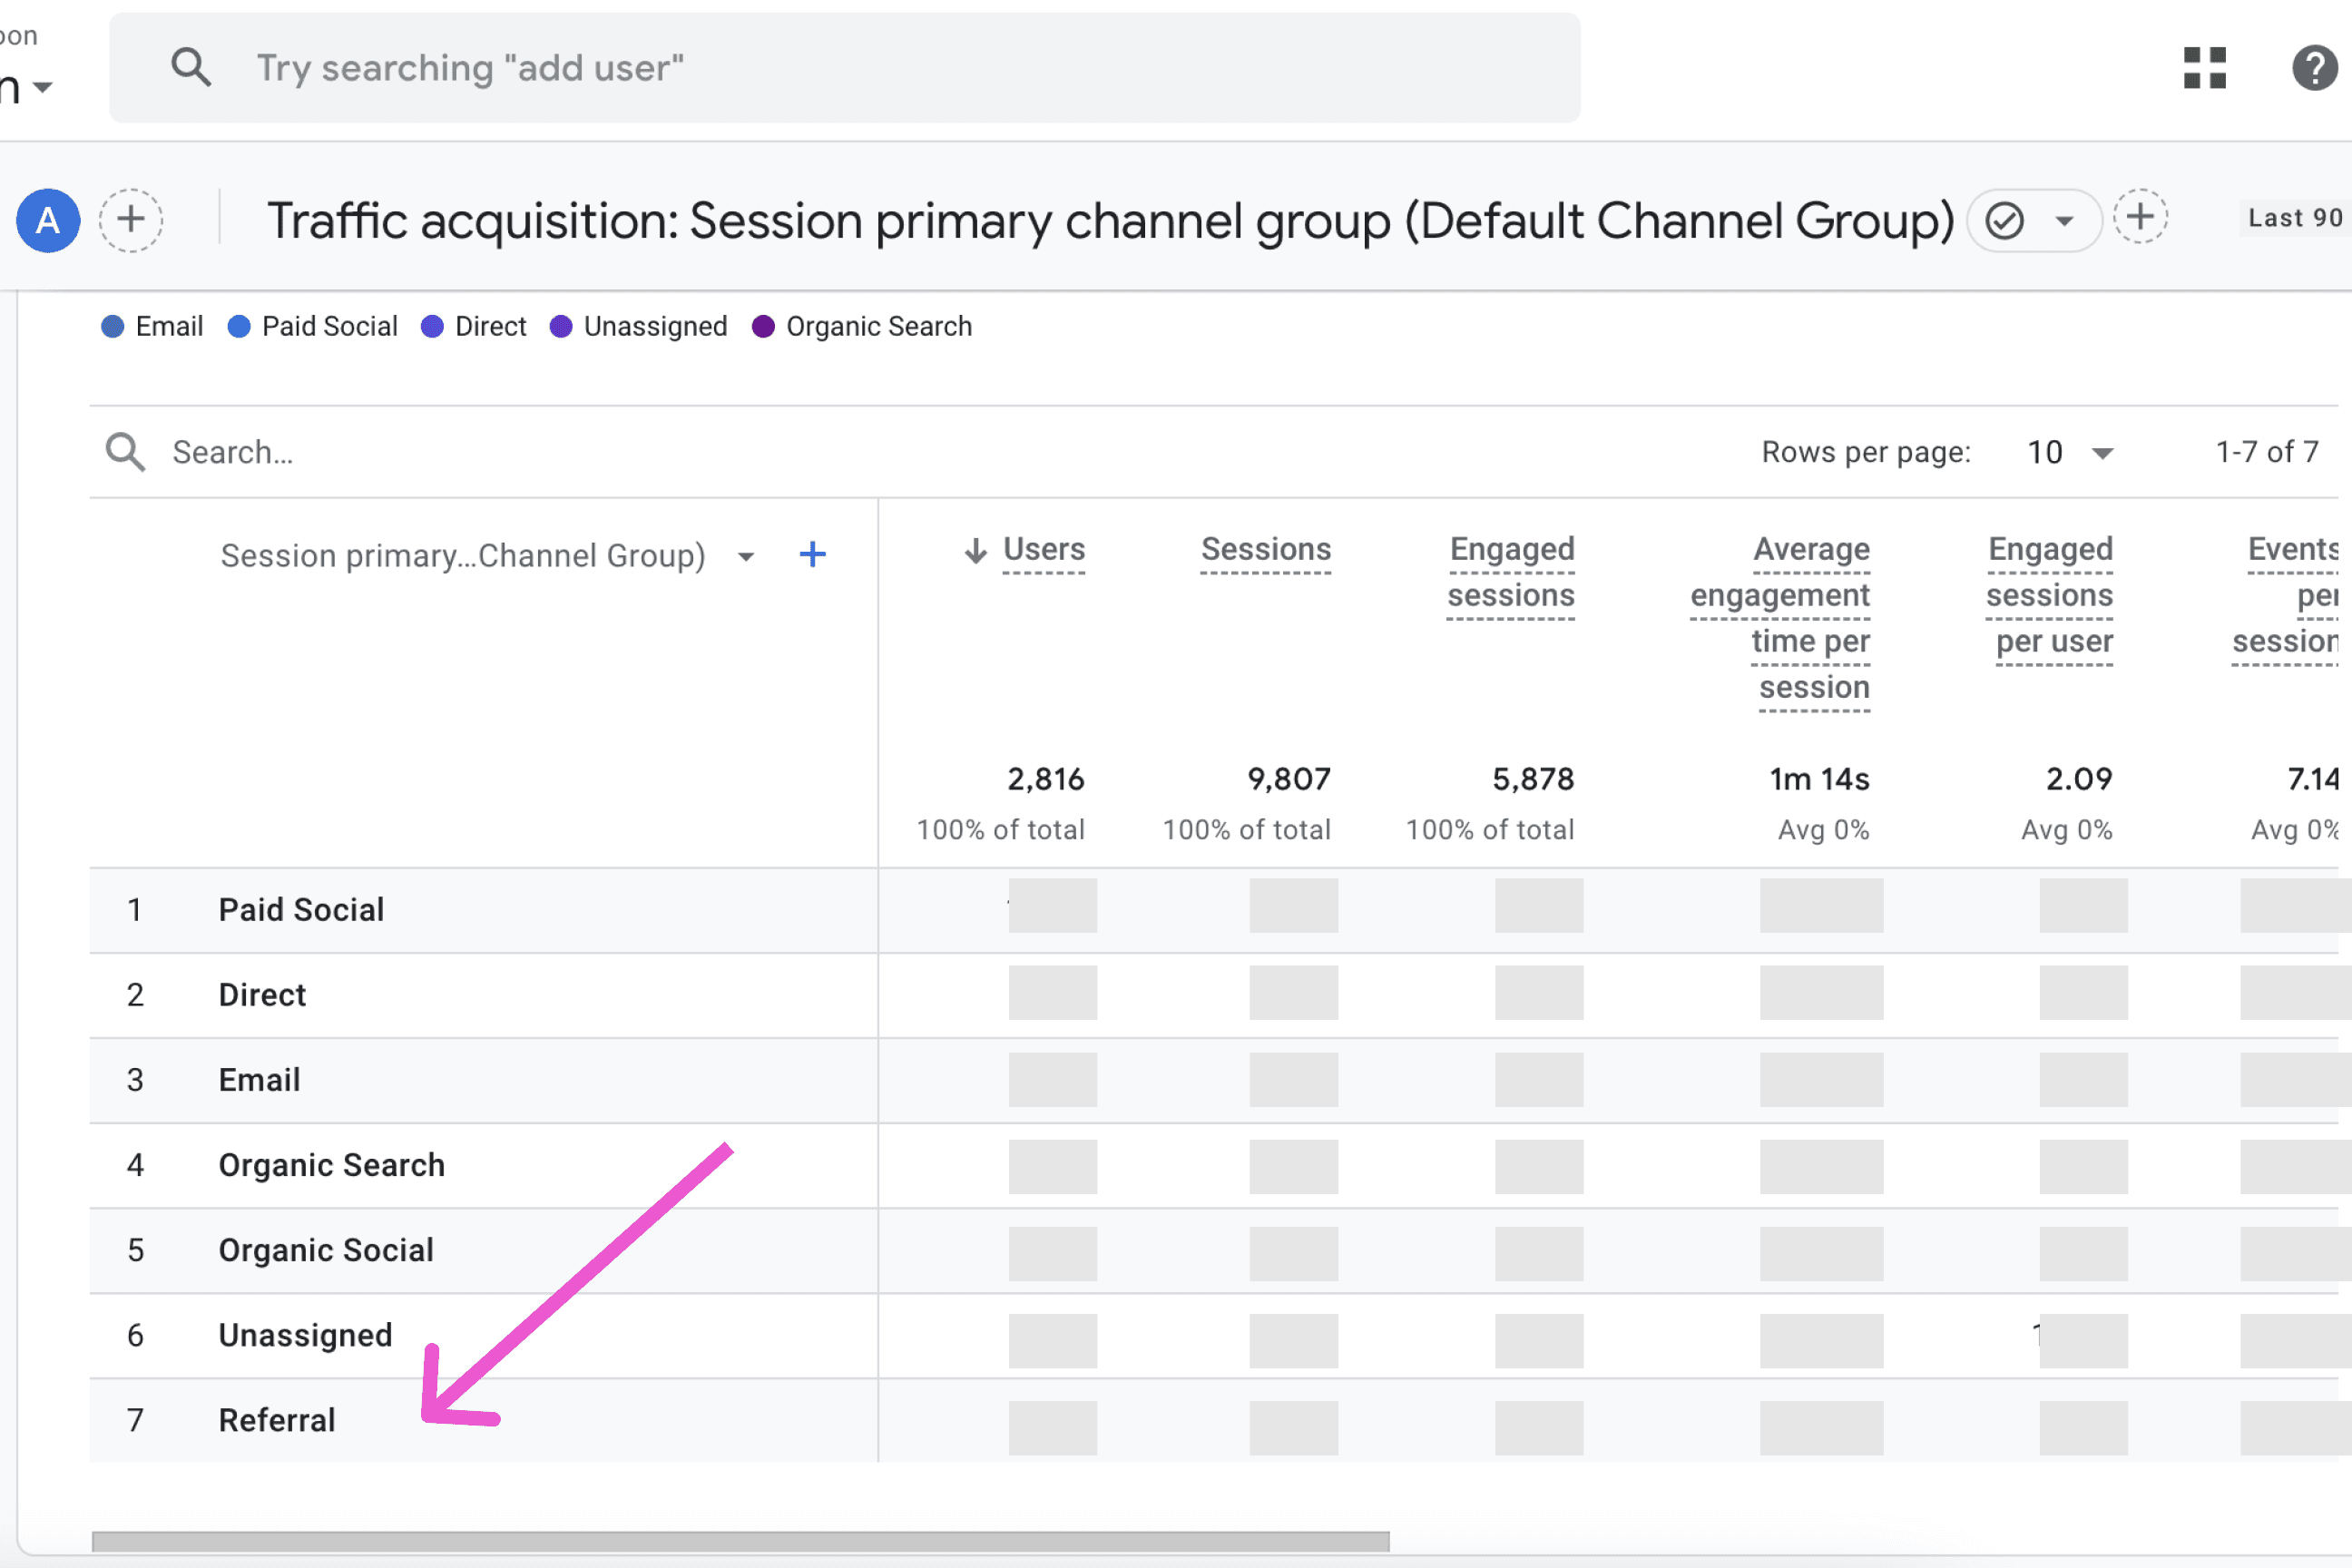Click dashed plus icon after title

click(2140, 218)
